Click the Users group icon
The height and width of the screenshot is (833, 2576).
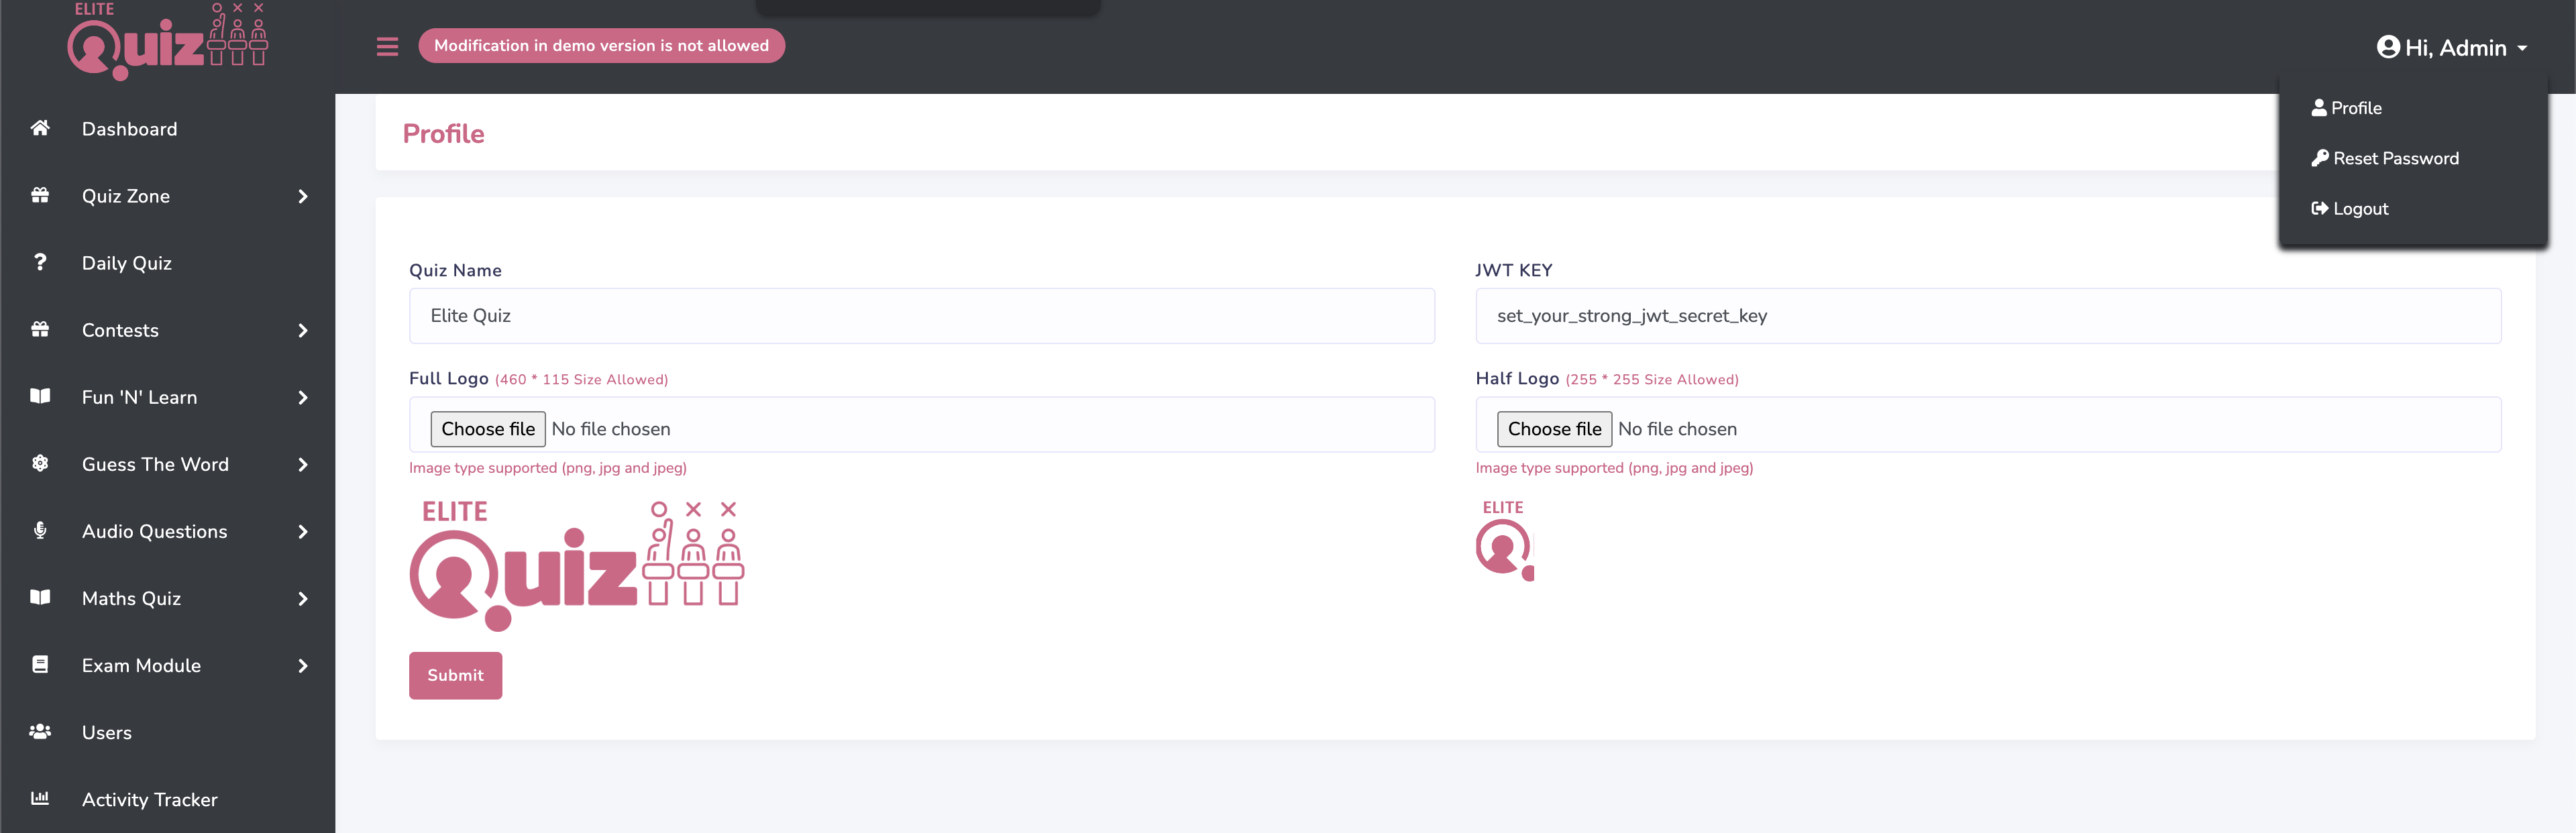pos(40,731)
